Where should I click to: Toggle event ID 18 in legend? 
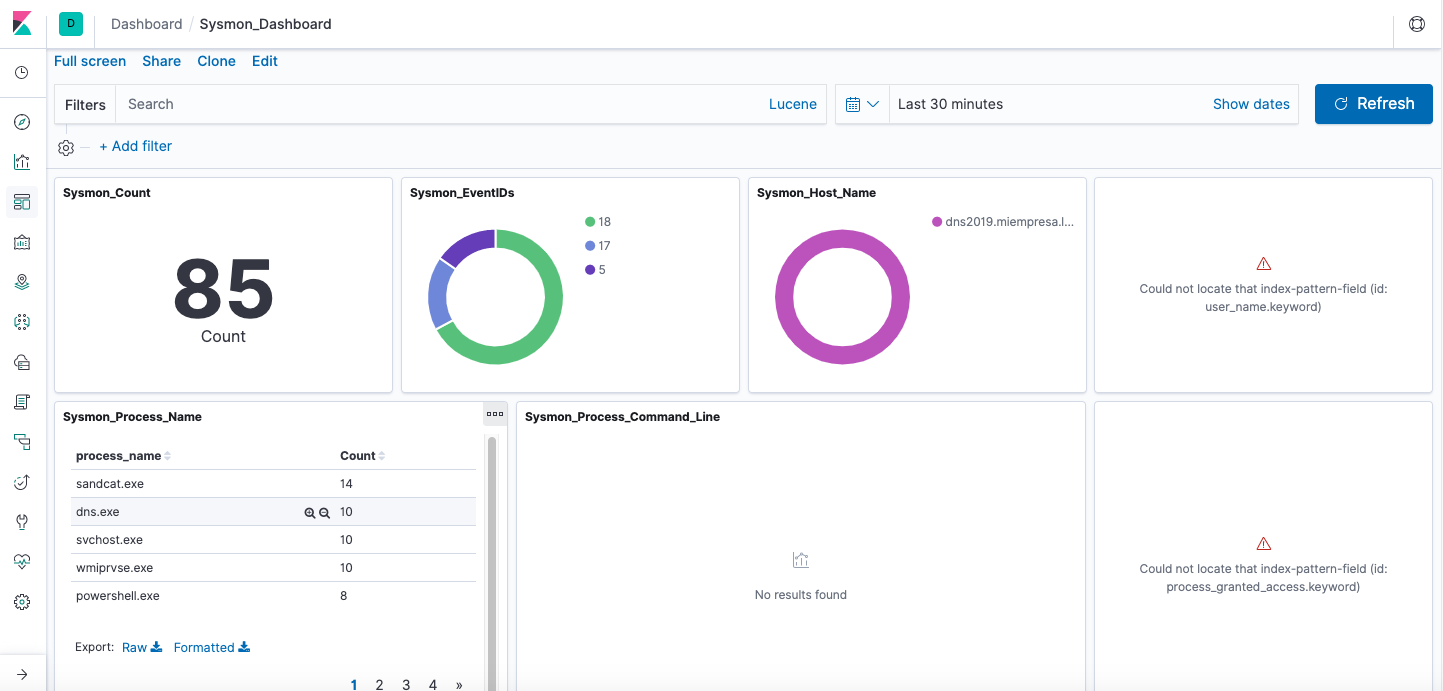pos(598,222)
